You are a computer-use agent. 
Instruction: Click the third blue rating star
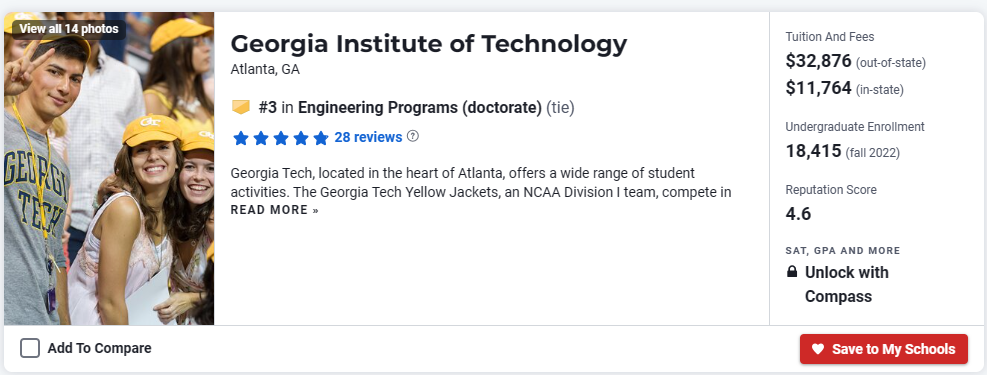(281, 138)
